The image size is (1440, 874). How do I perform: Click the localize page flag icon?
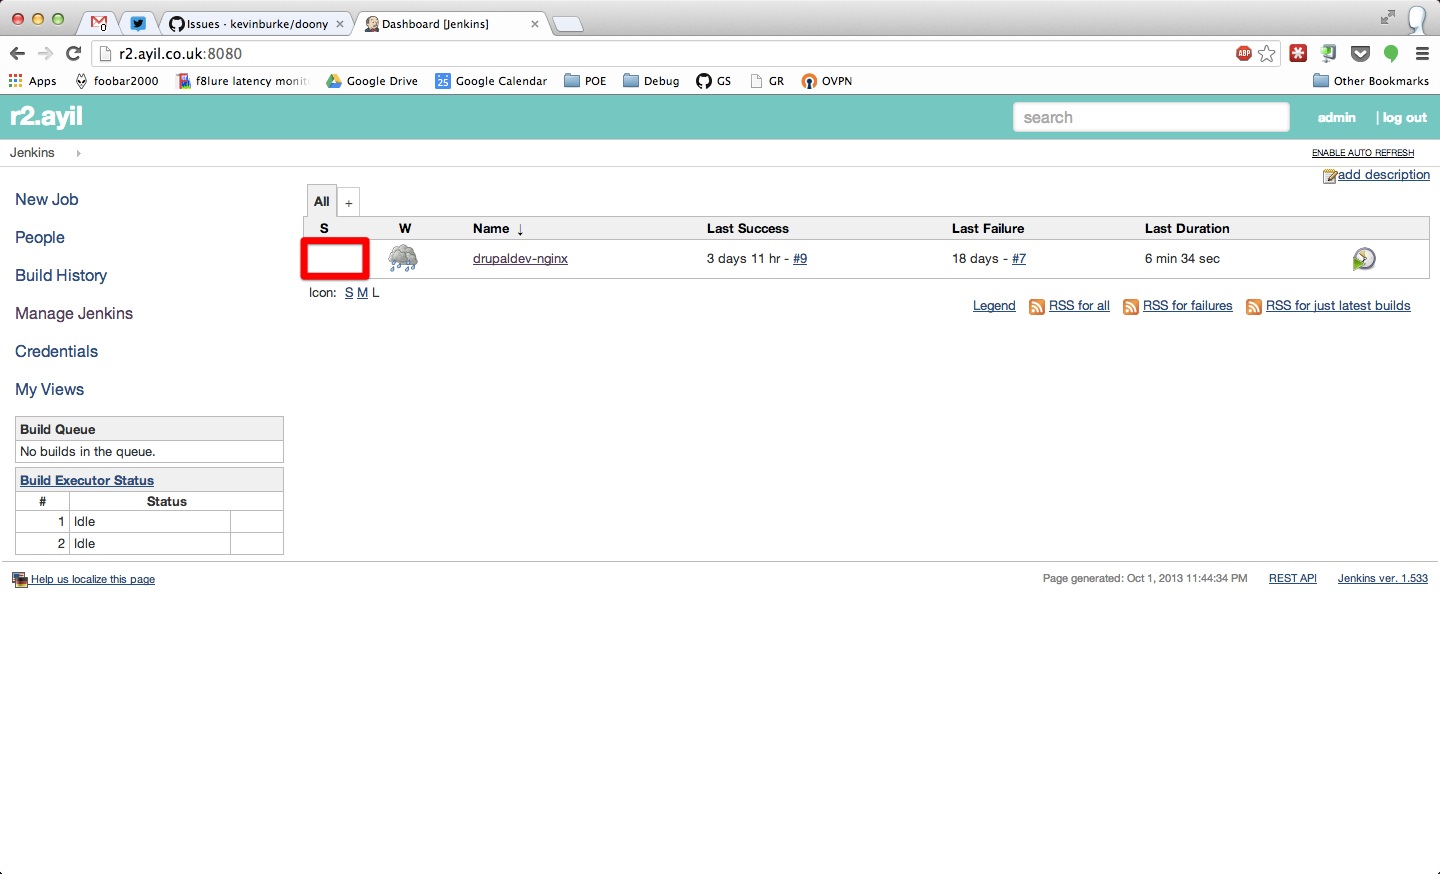(x=19, y=580)
